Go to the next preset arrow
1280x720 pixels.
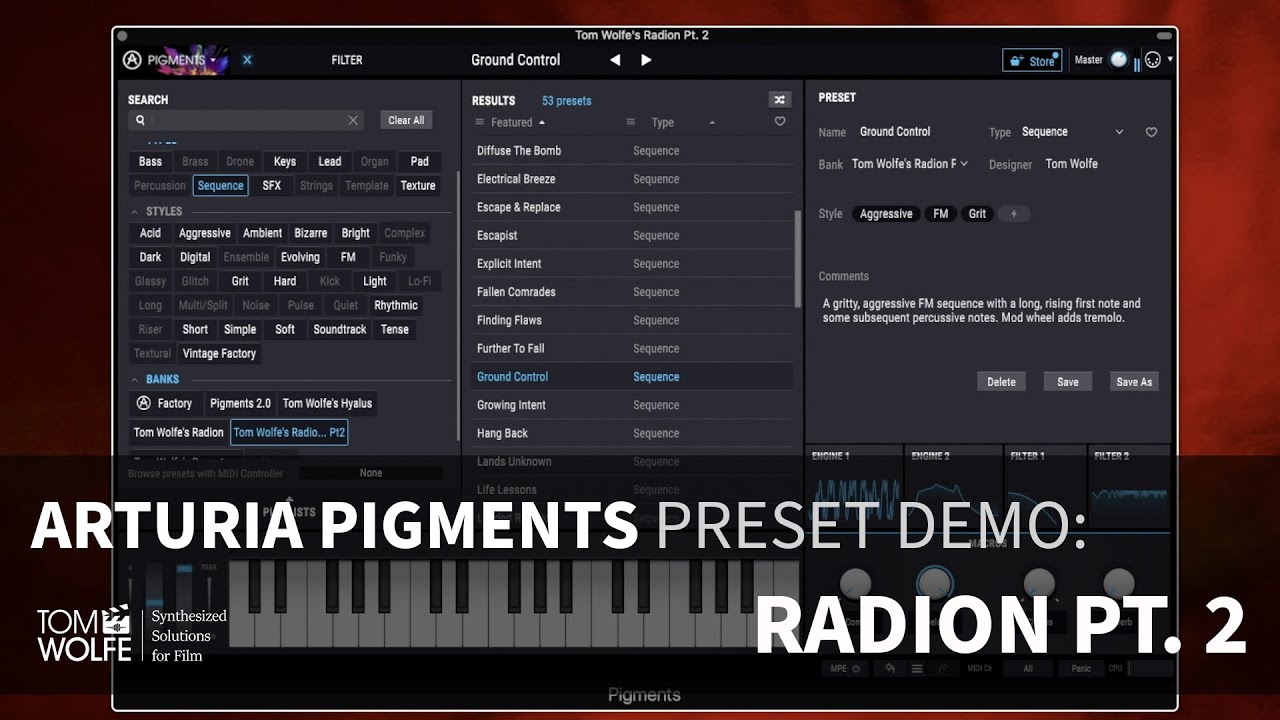click(x=646, y=60)
